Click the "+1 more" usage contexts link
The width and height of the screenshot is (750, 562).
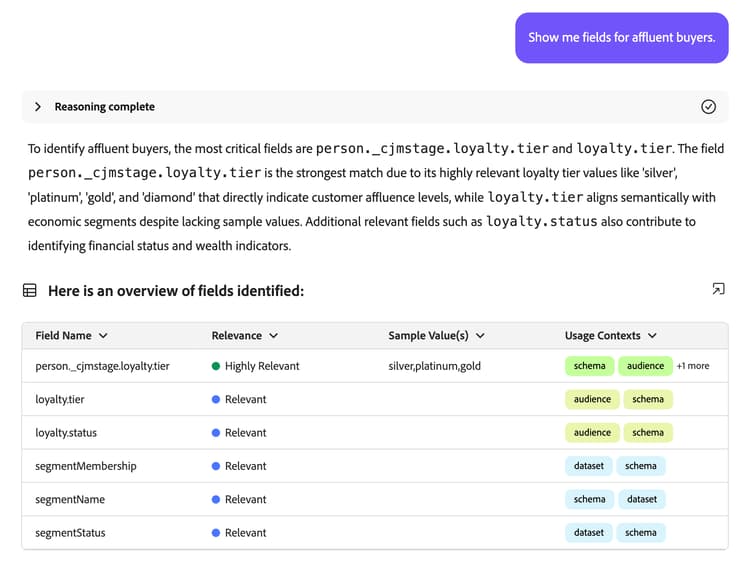693,366
